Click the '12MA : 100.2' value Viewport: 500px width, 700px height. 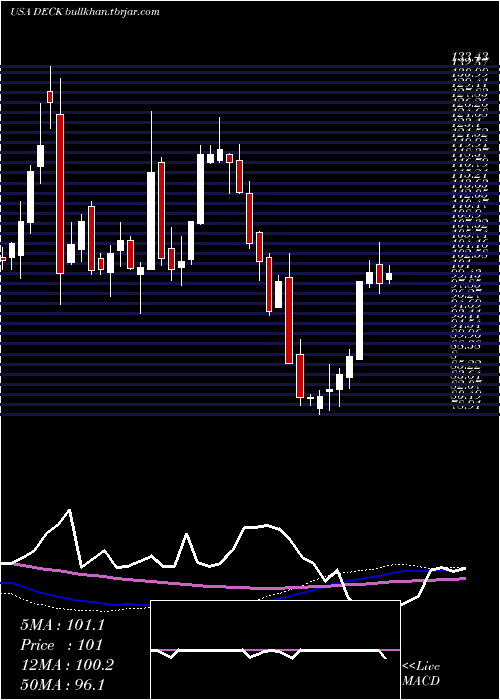(67, 665)
